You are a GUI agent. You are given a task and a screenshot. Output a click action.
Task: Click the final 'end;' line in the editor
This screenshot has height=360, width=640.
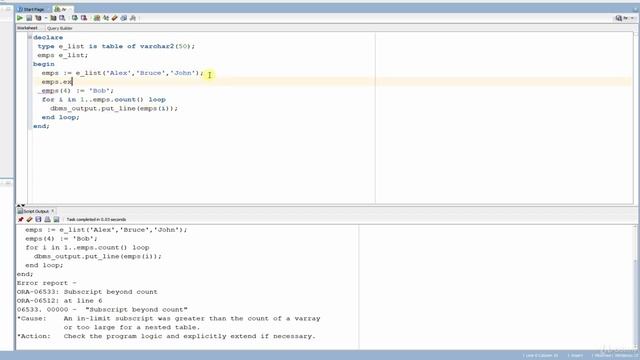pyautogui.click(x=41, y=126)
